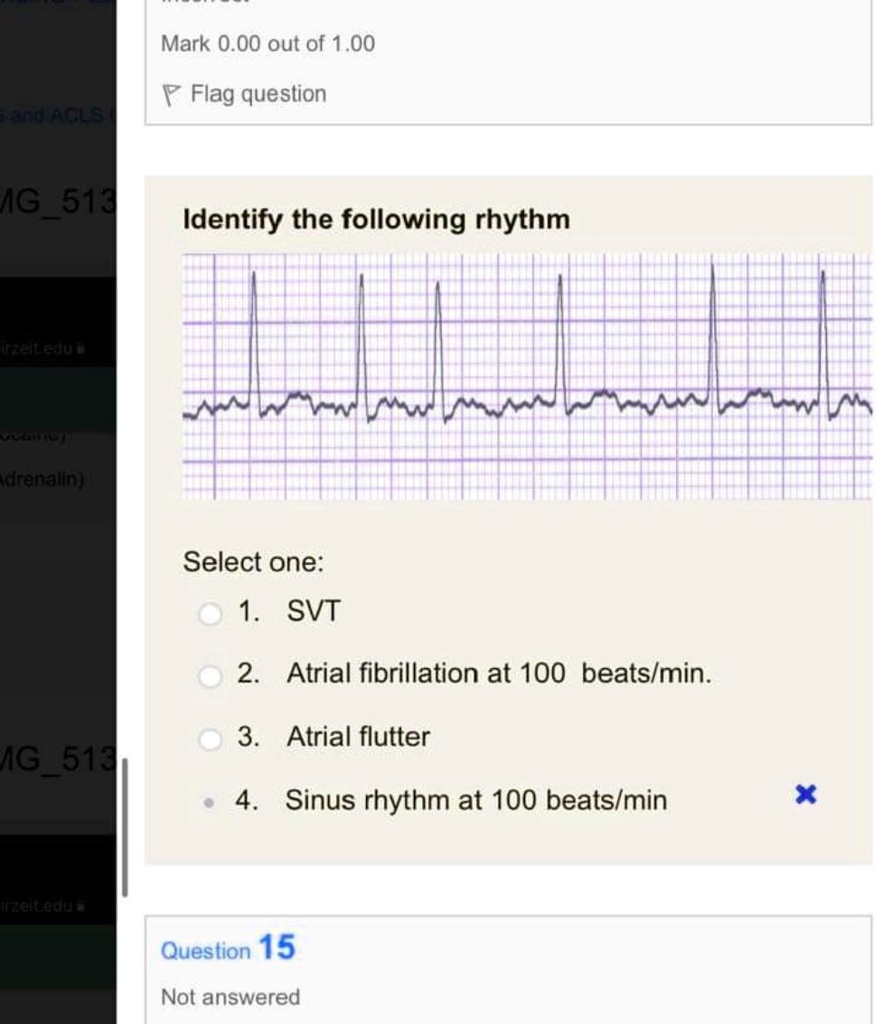Click the Flag question link text
The width and height of the screenshot is (878, 1024).
(258, 94)
